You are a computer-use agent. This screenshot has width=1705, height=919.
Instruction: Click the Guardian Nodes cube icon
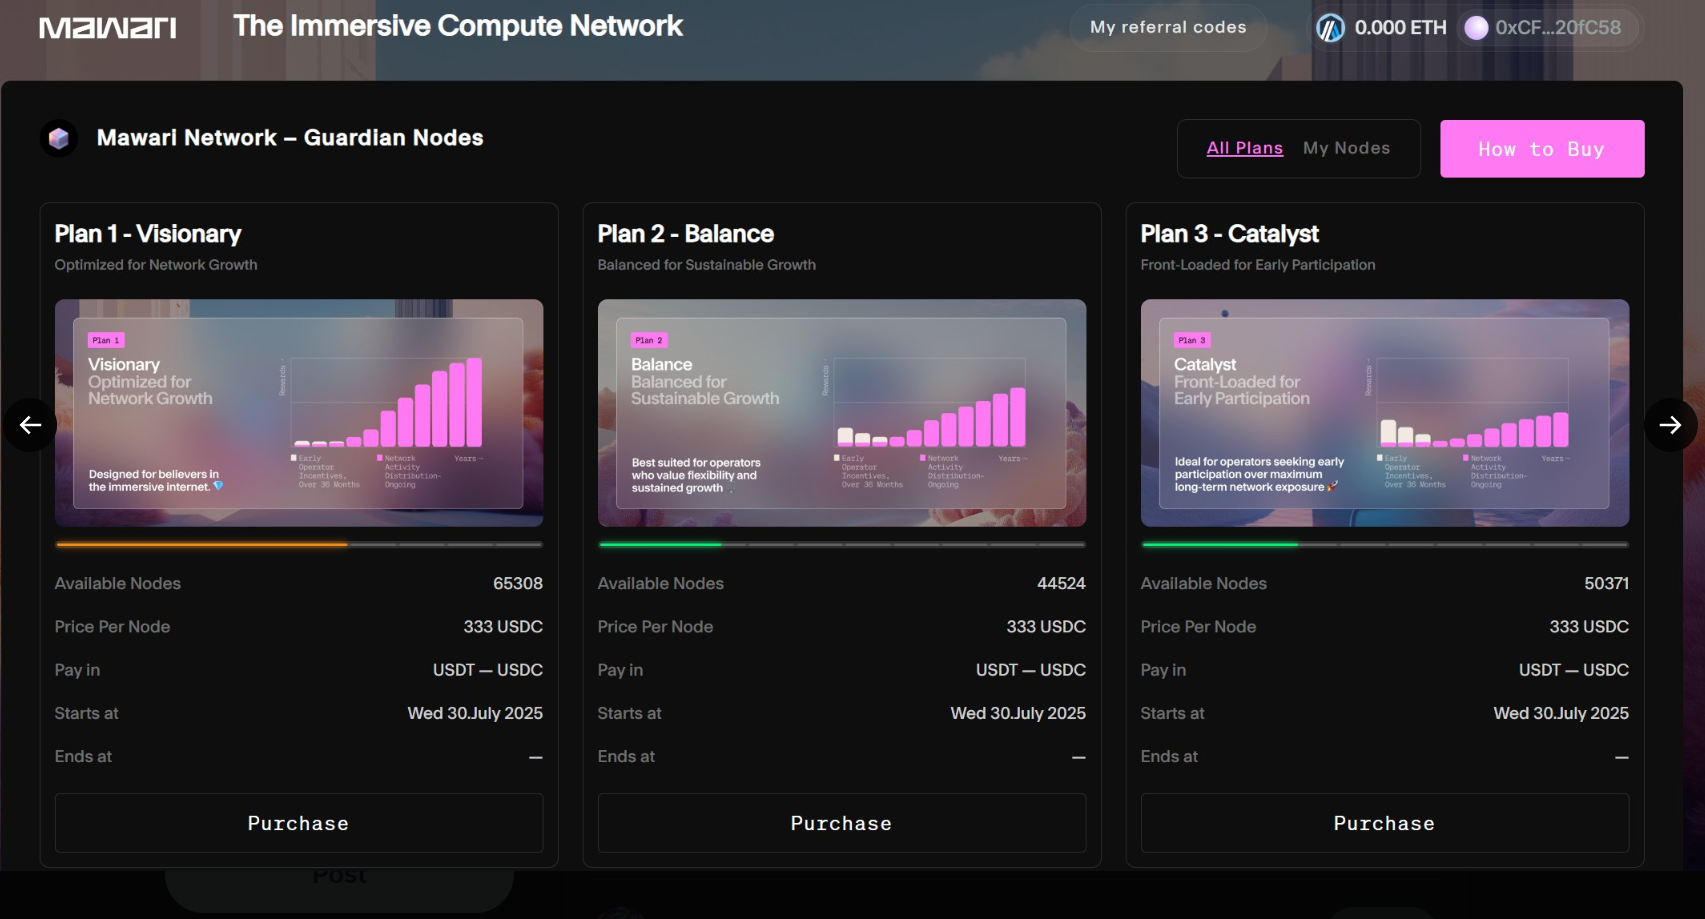click(x=59, y=138)
